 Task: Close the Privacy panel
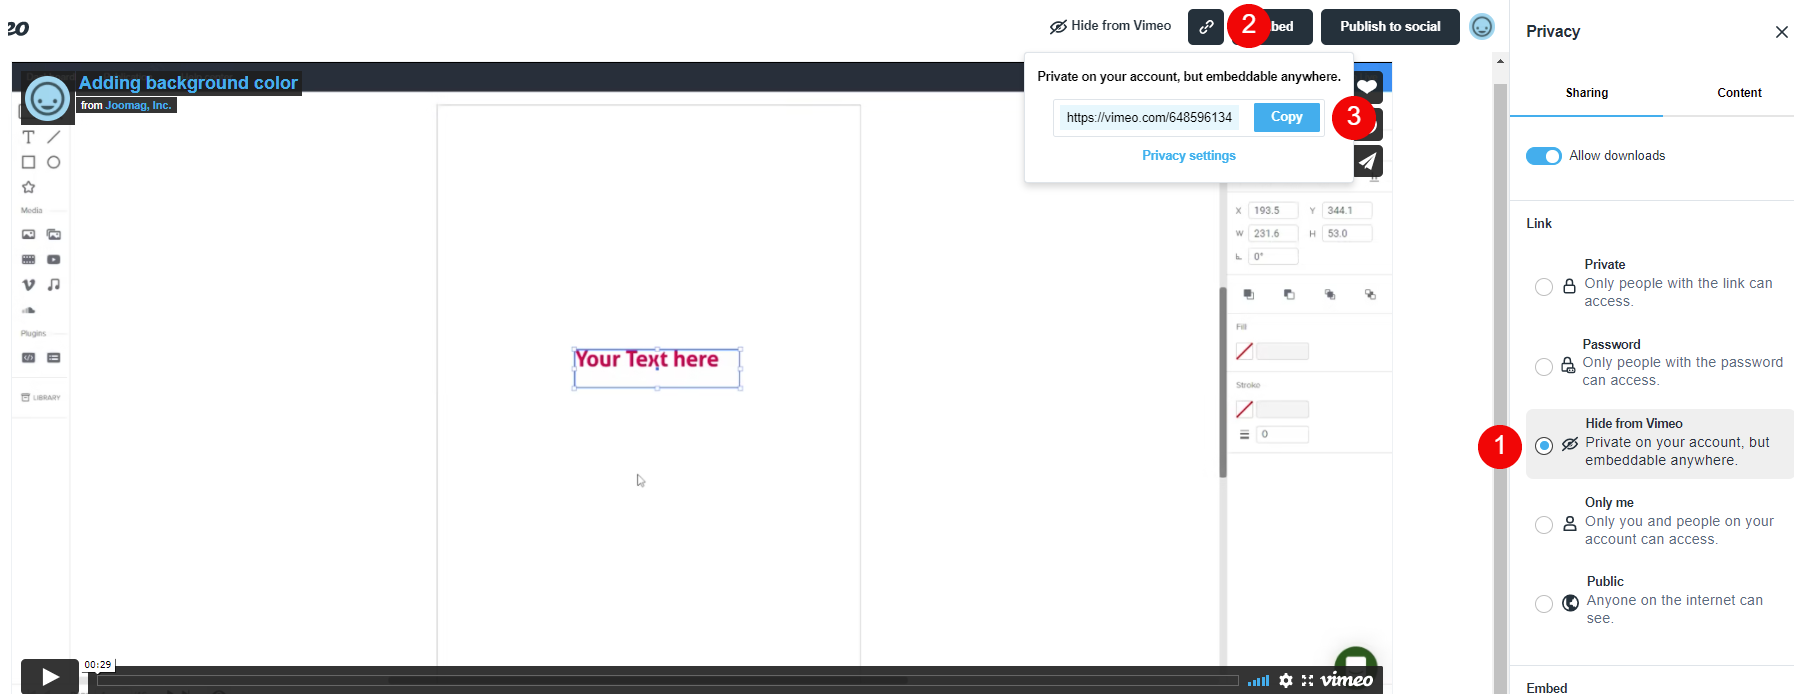tap(1781, 32)
